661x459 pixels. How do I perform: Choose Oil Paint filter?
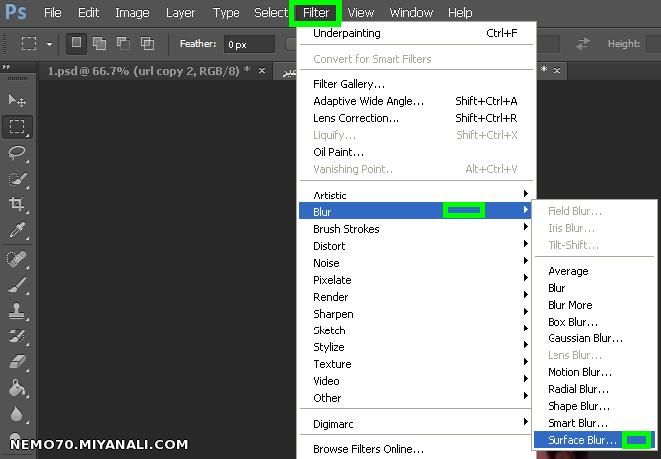tap(415, 152)
